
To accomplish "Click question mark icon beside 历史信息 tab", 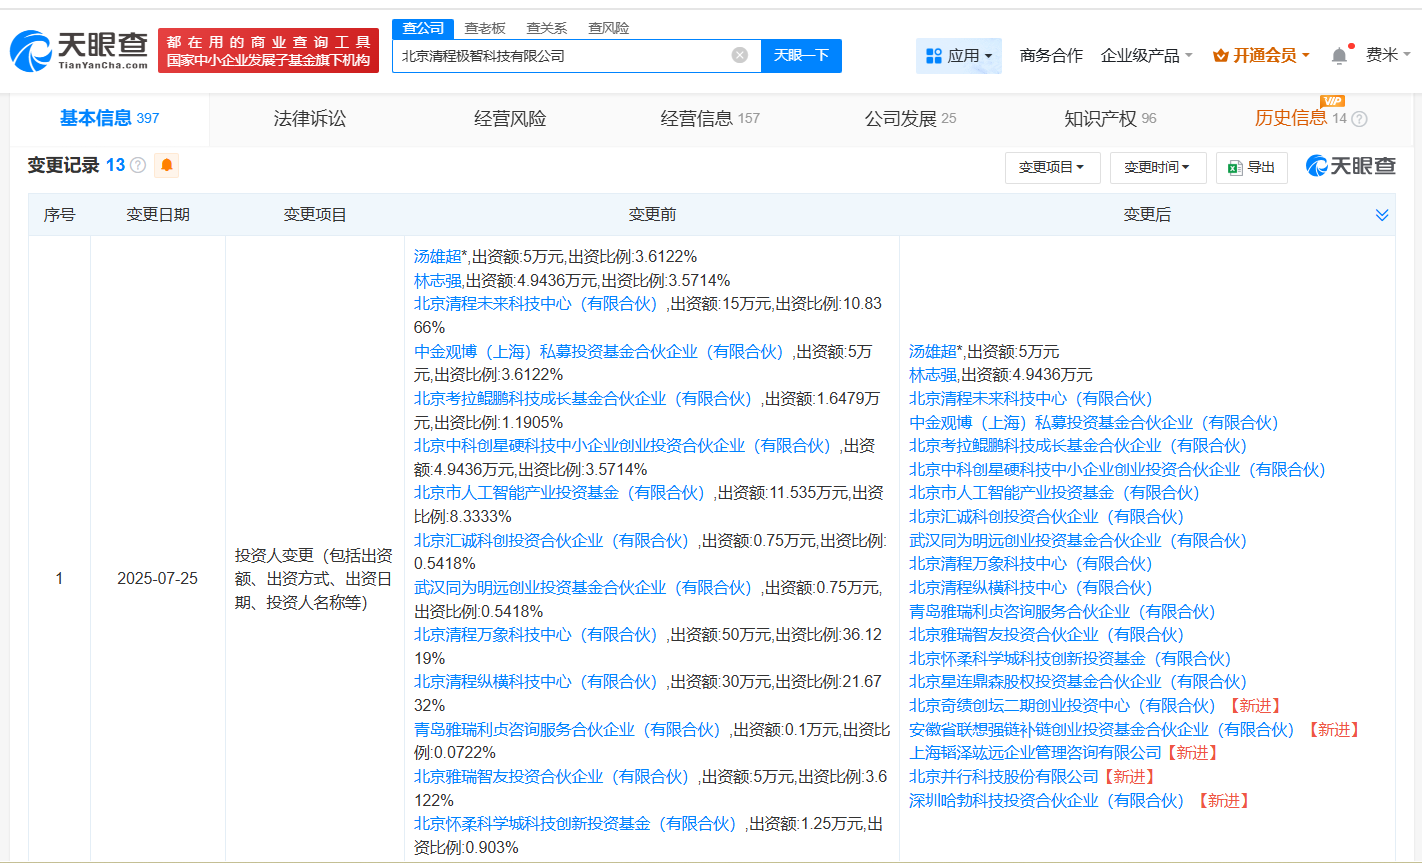I will 1359,119.
